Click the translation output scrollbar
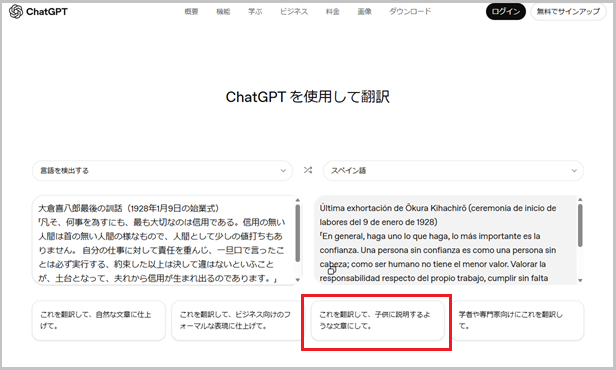This screenshot has width=616, height=370. point(580,225)
